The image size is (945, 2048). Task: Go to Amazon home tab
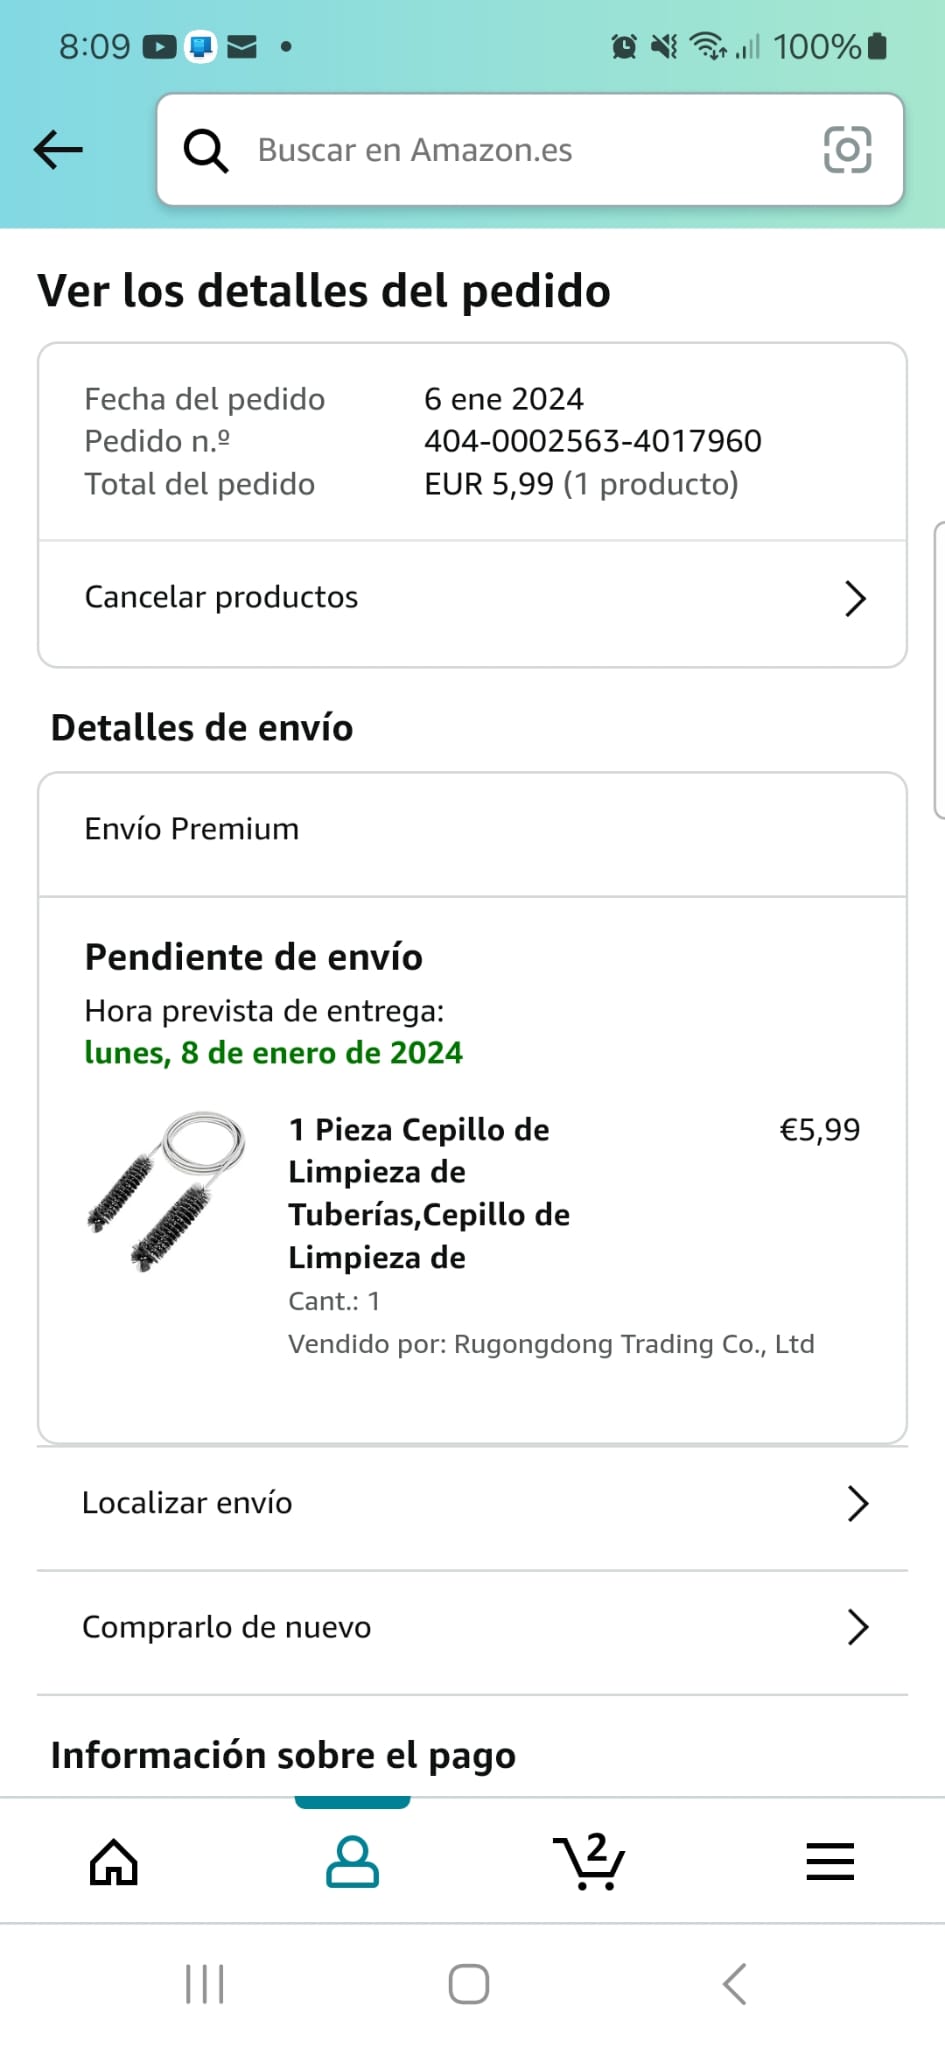click(114, 1862)
